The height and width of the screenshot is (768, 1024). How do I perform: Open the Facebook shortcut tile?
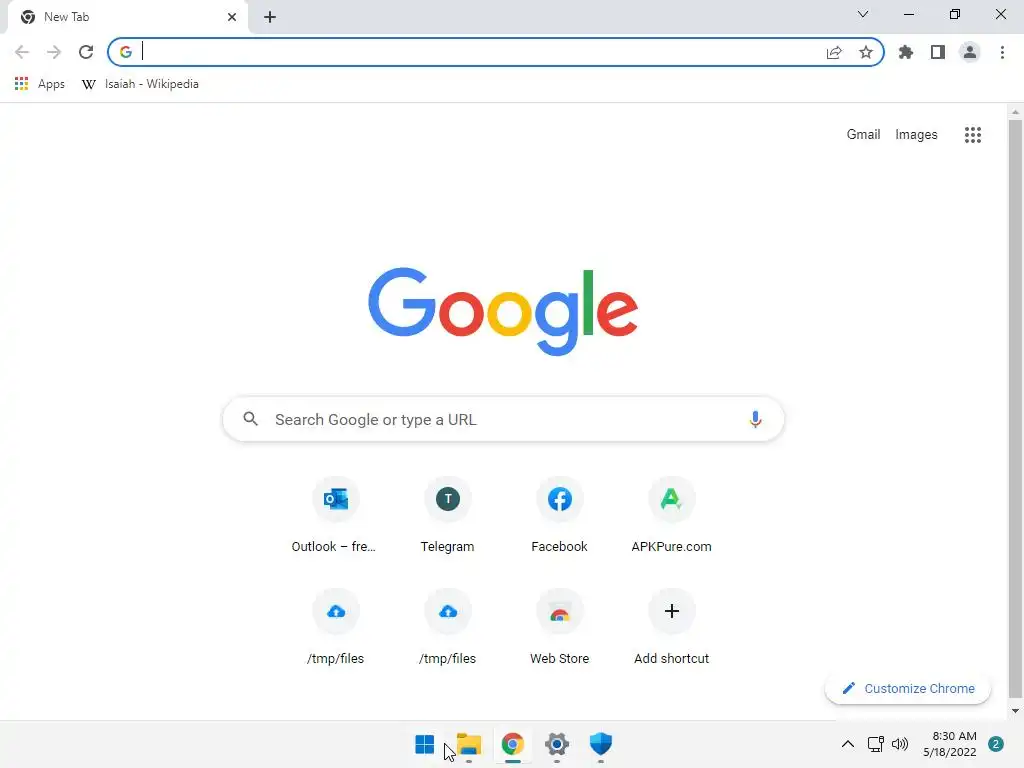560,517
